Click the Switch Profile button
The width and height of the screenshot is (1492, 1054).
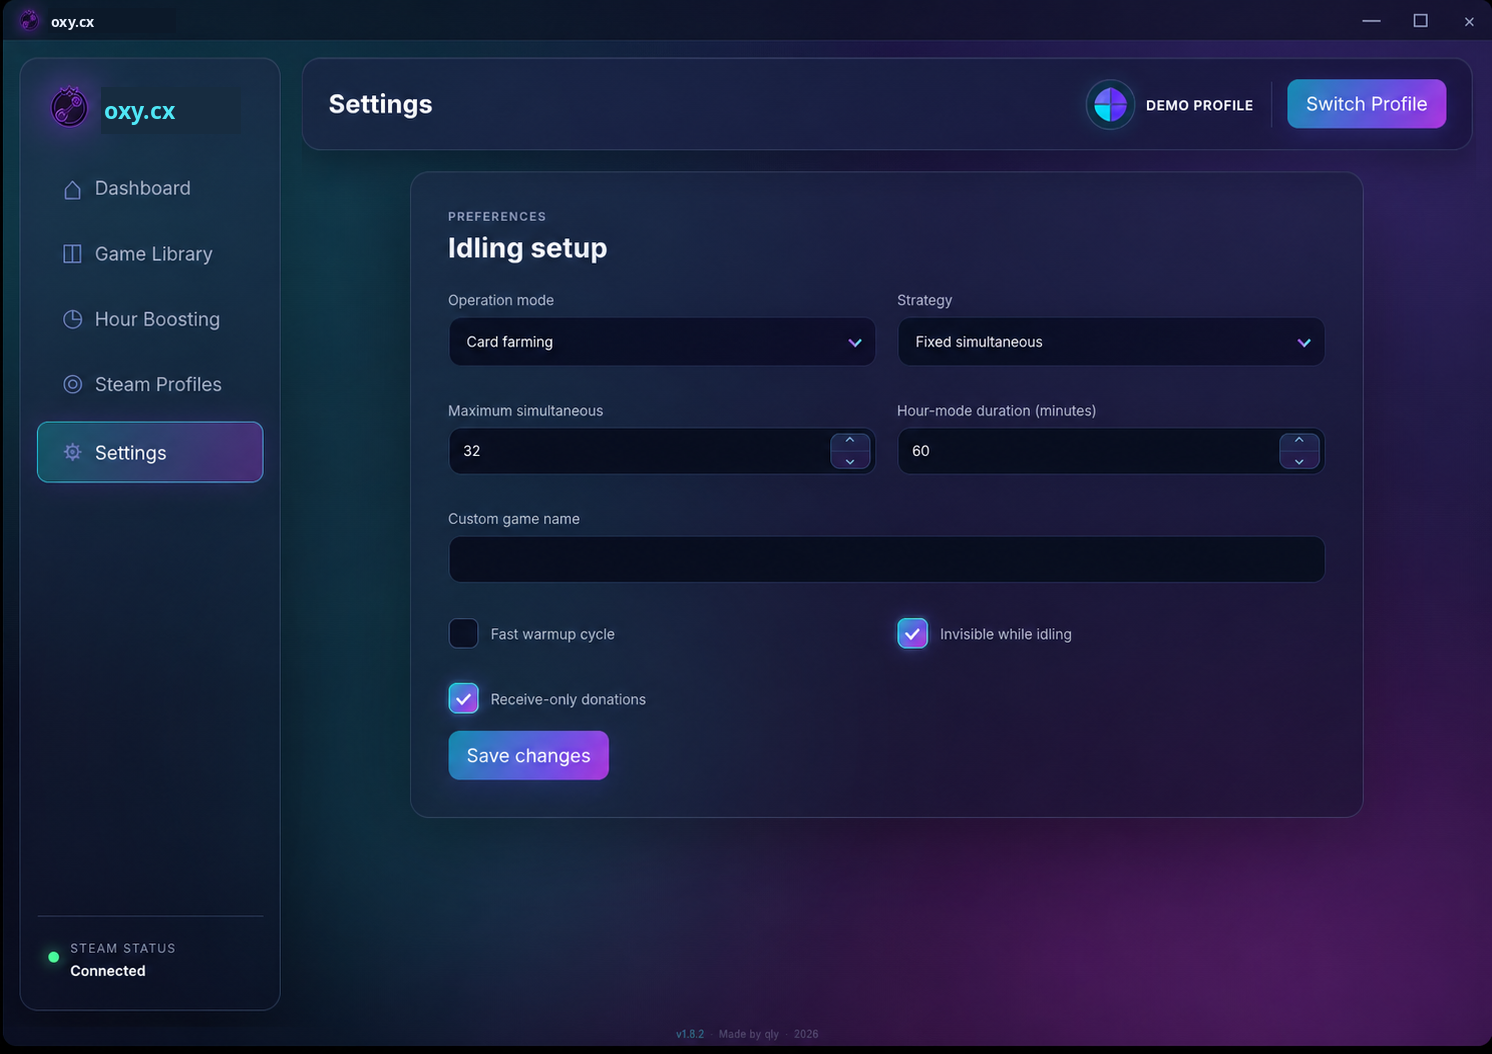1366,104
